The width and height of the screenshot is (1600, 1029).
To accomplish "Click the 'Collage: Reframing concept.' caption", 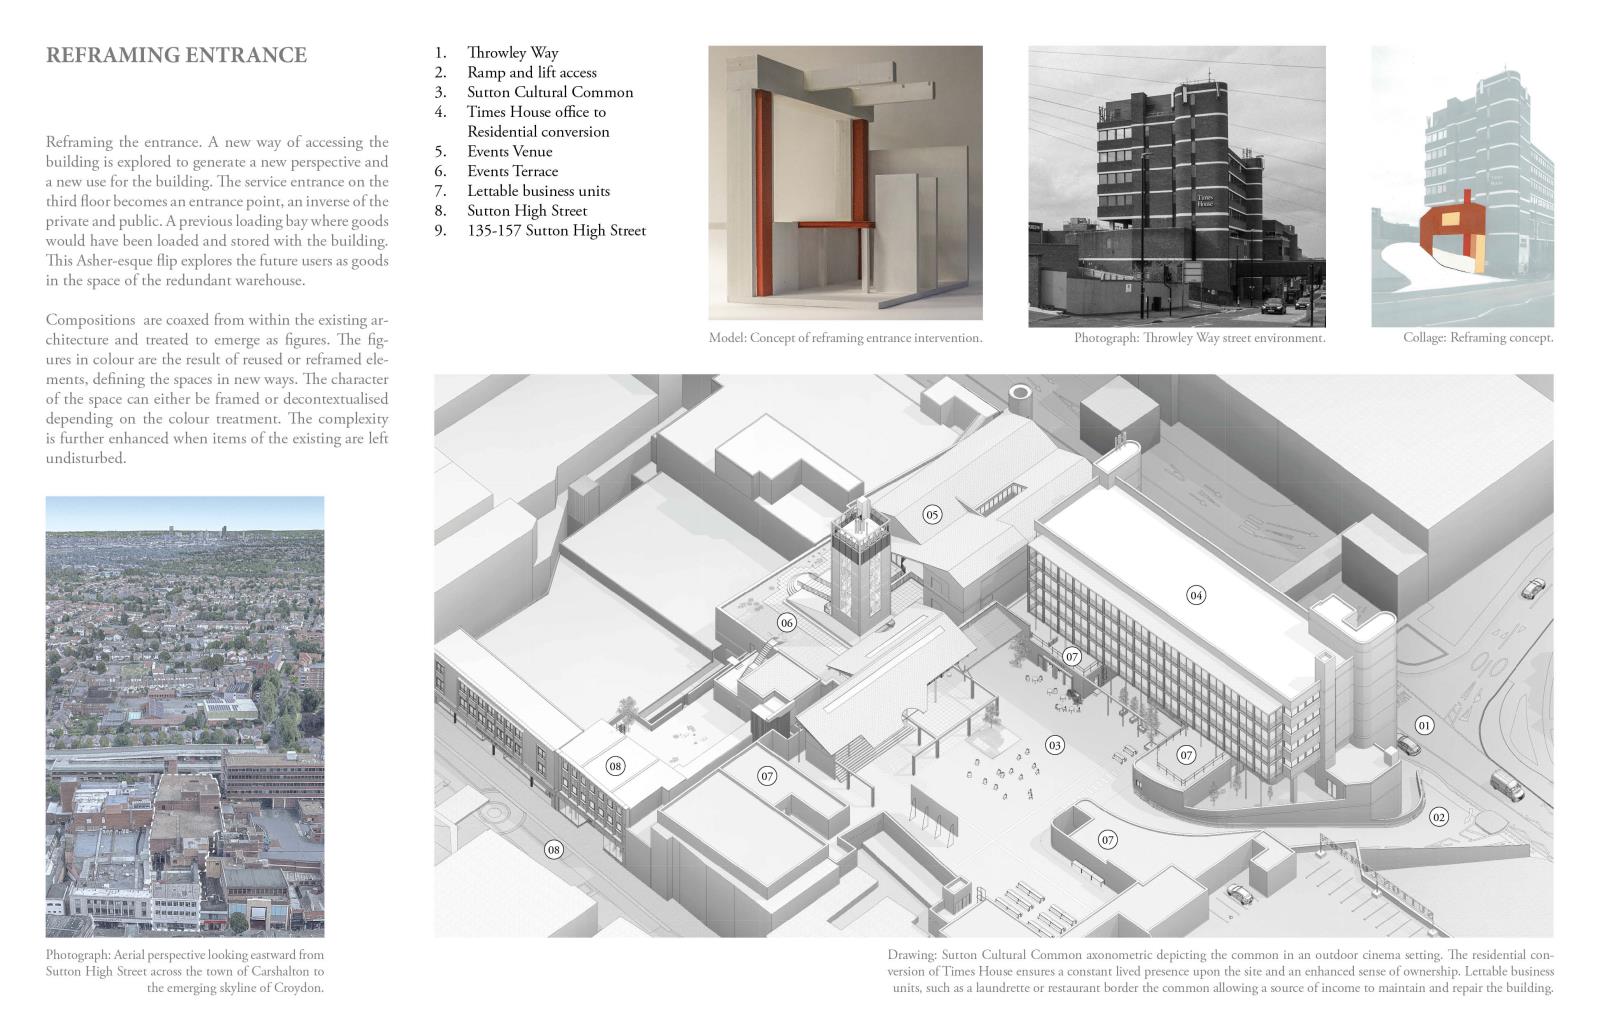I will coord(1478,338).
